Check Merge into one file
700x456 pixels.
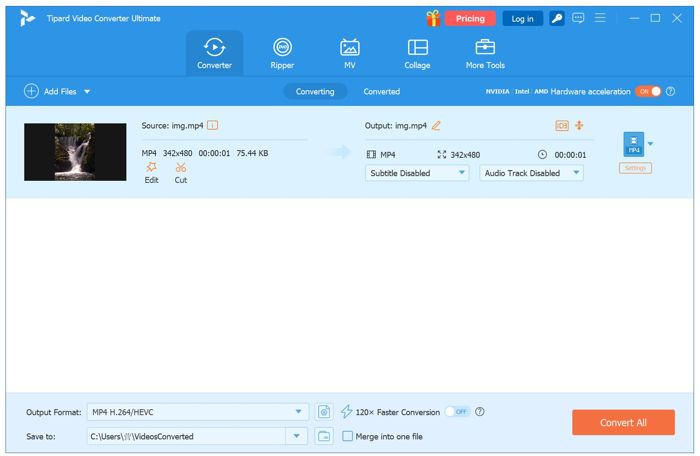(347, 436)
